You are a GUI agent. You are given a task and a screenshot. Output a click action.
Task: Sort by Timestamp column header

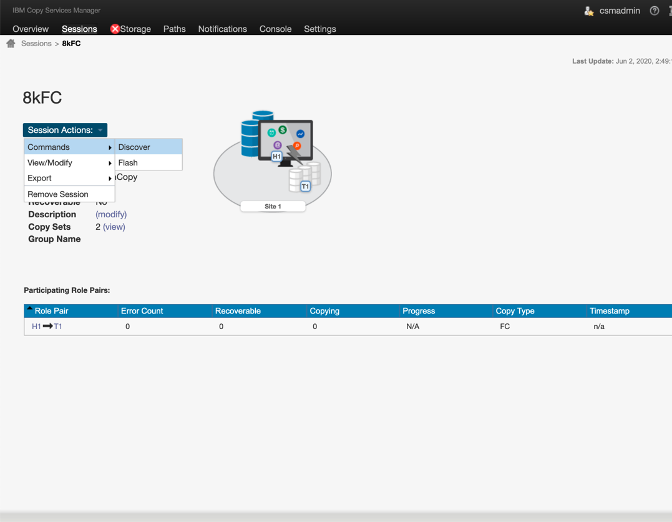(x=609, y=311)
